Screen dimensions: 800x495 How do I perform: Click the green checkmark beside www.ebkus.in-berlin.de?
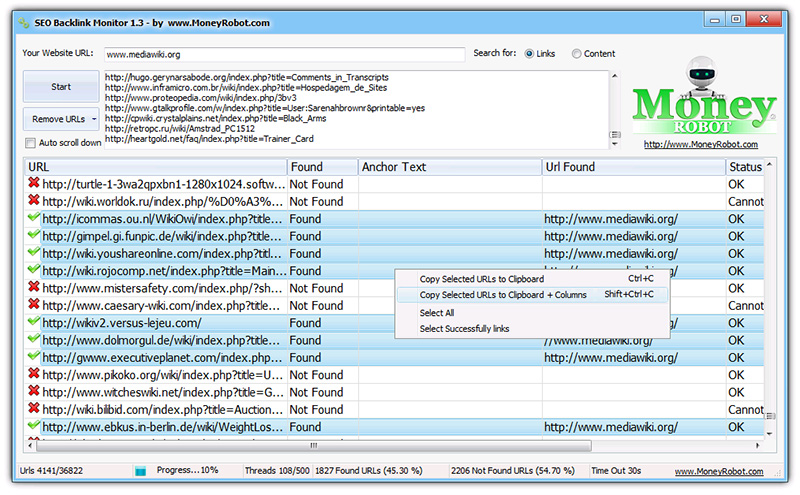click(x=34, y=426)
